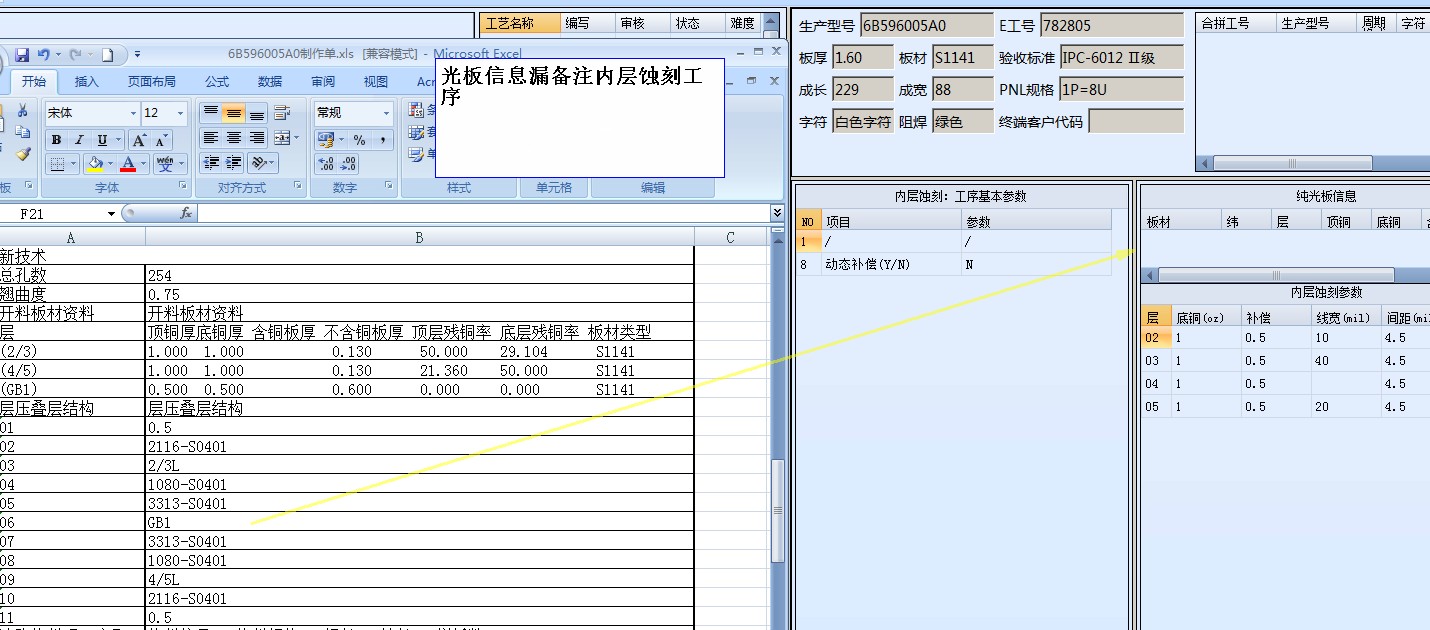
Task: Open the Customize Quick Access Toolbar arrow
Action: [137, 54]
